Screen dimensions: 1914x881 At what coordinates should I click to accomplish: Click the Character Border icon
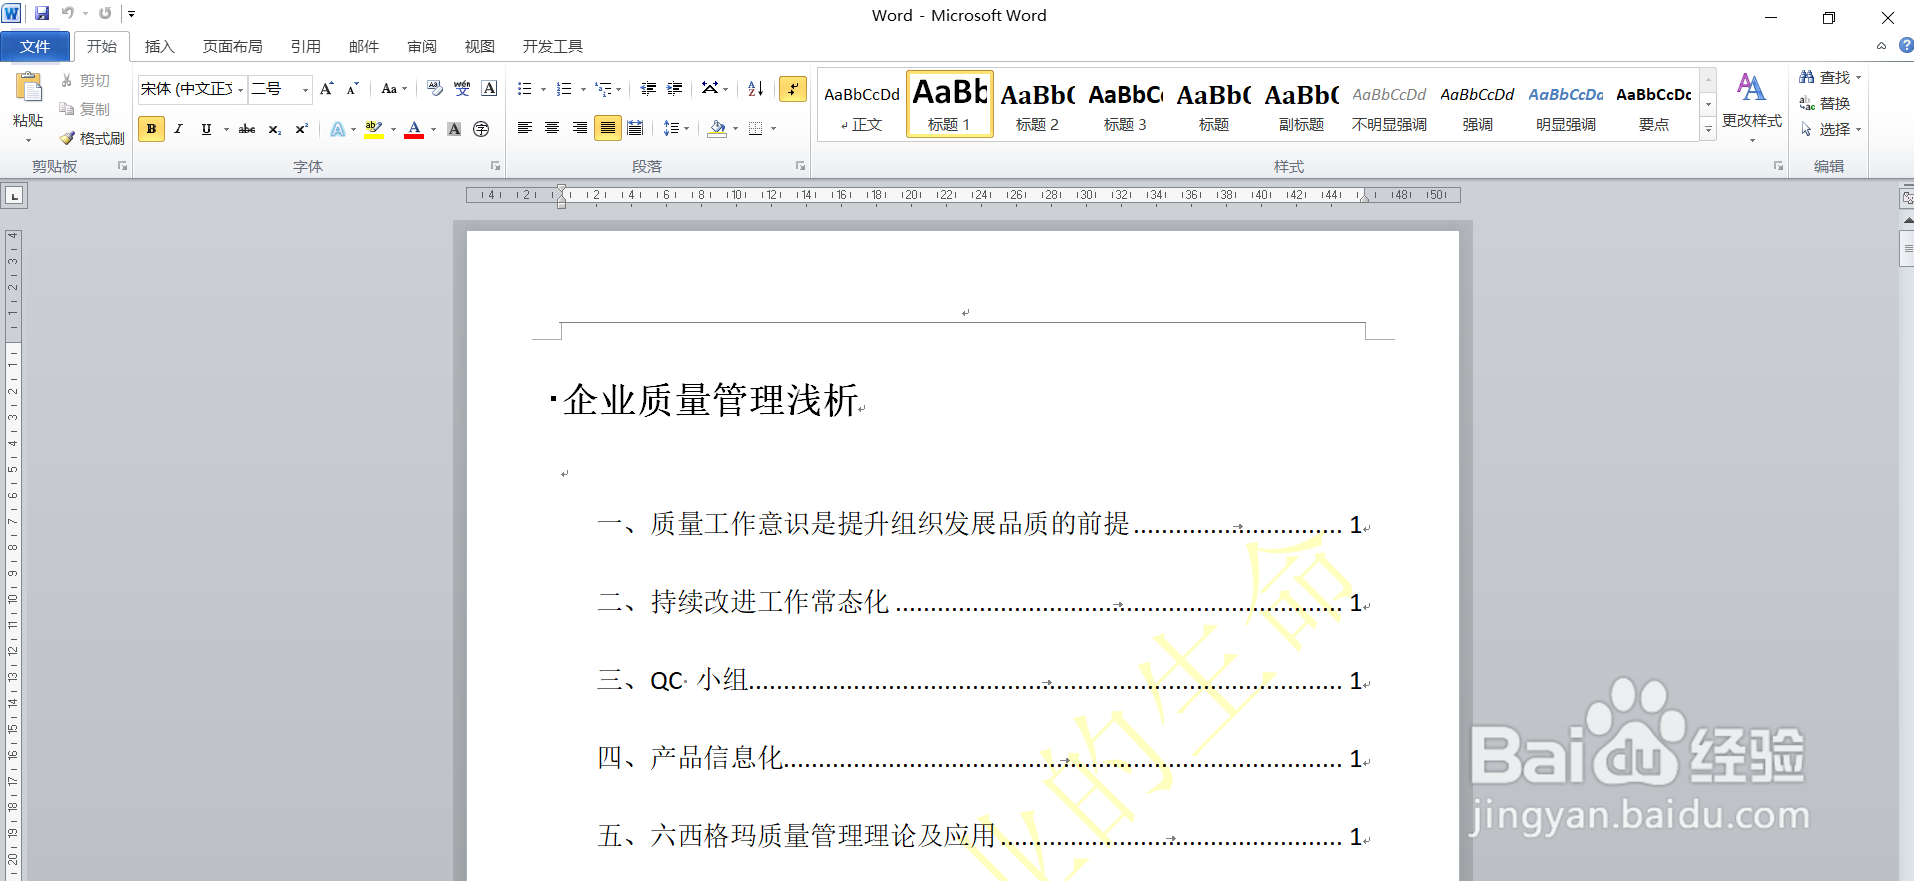coord(489,89)
